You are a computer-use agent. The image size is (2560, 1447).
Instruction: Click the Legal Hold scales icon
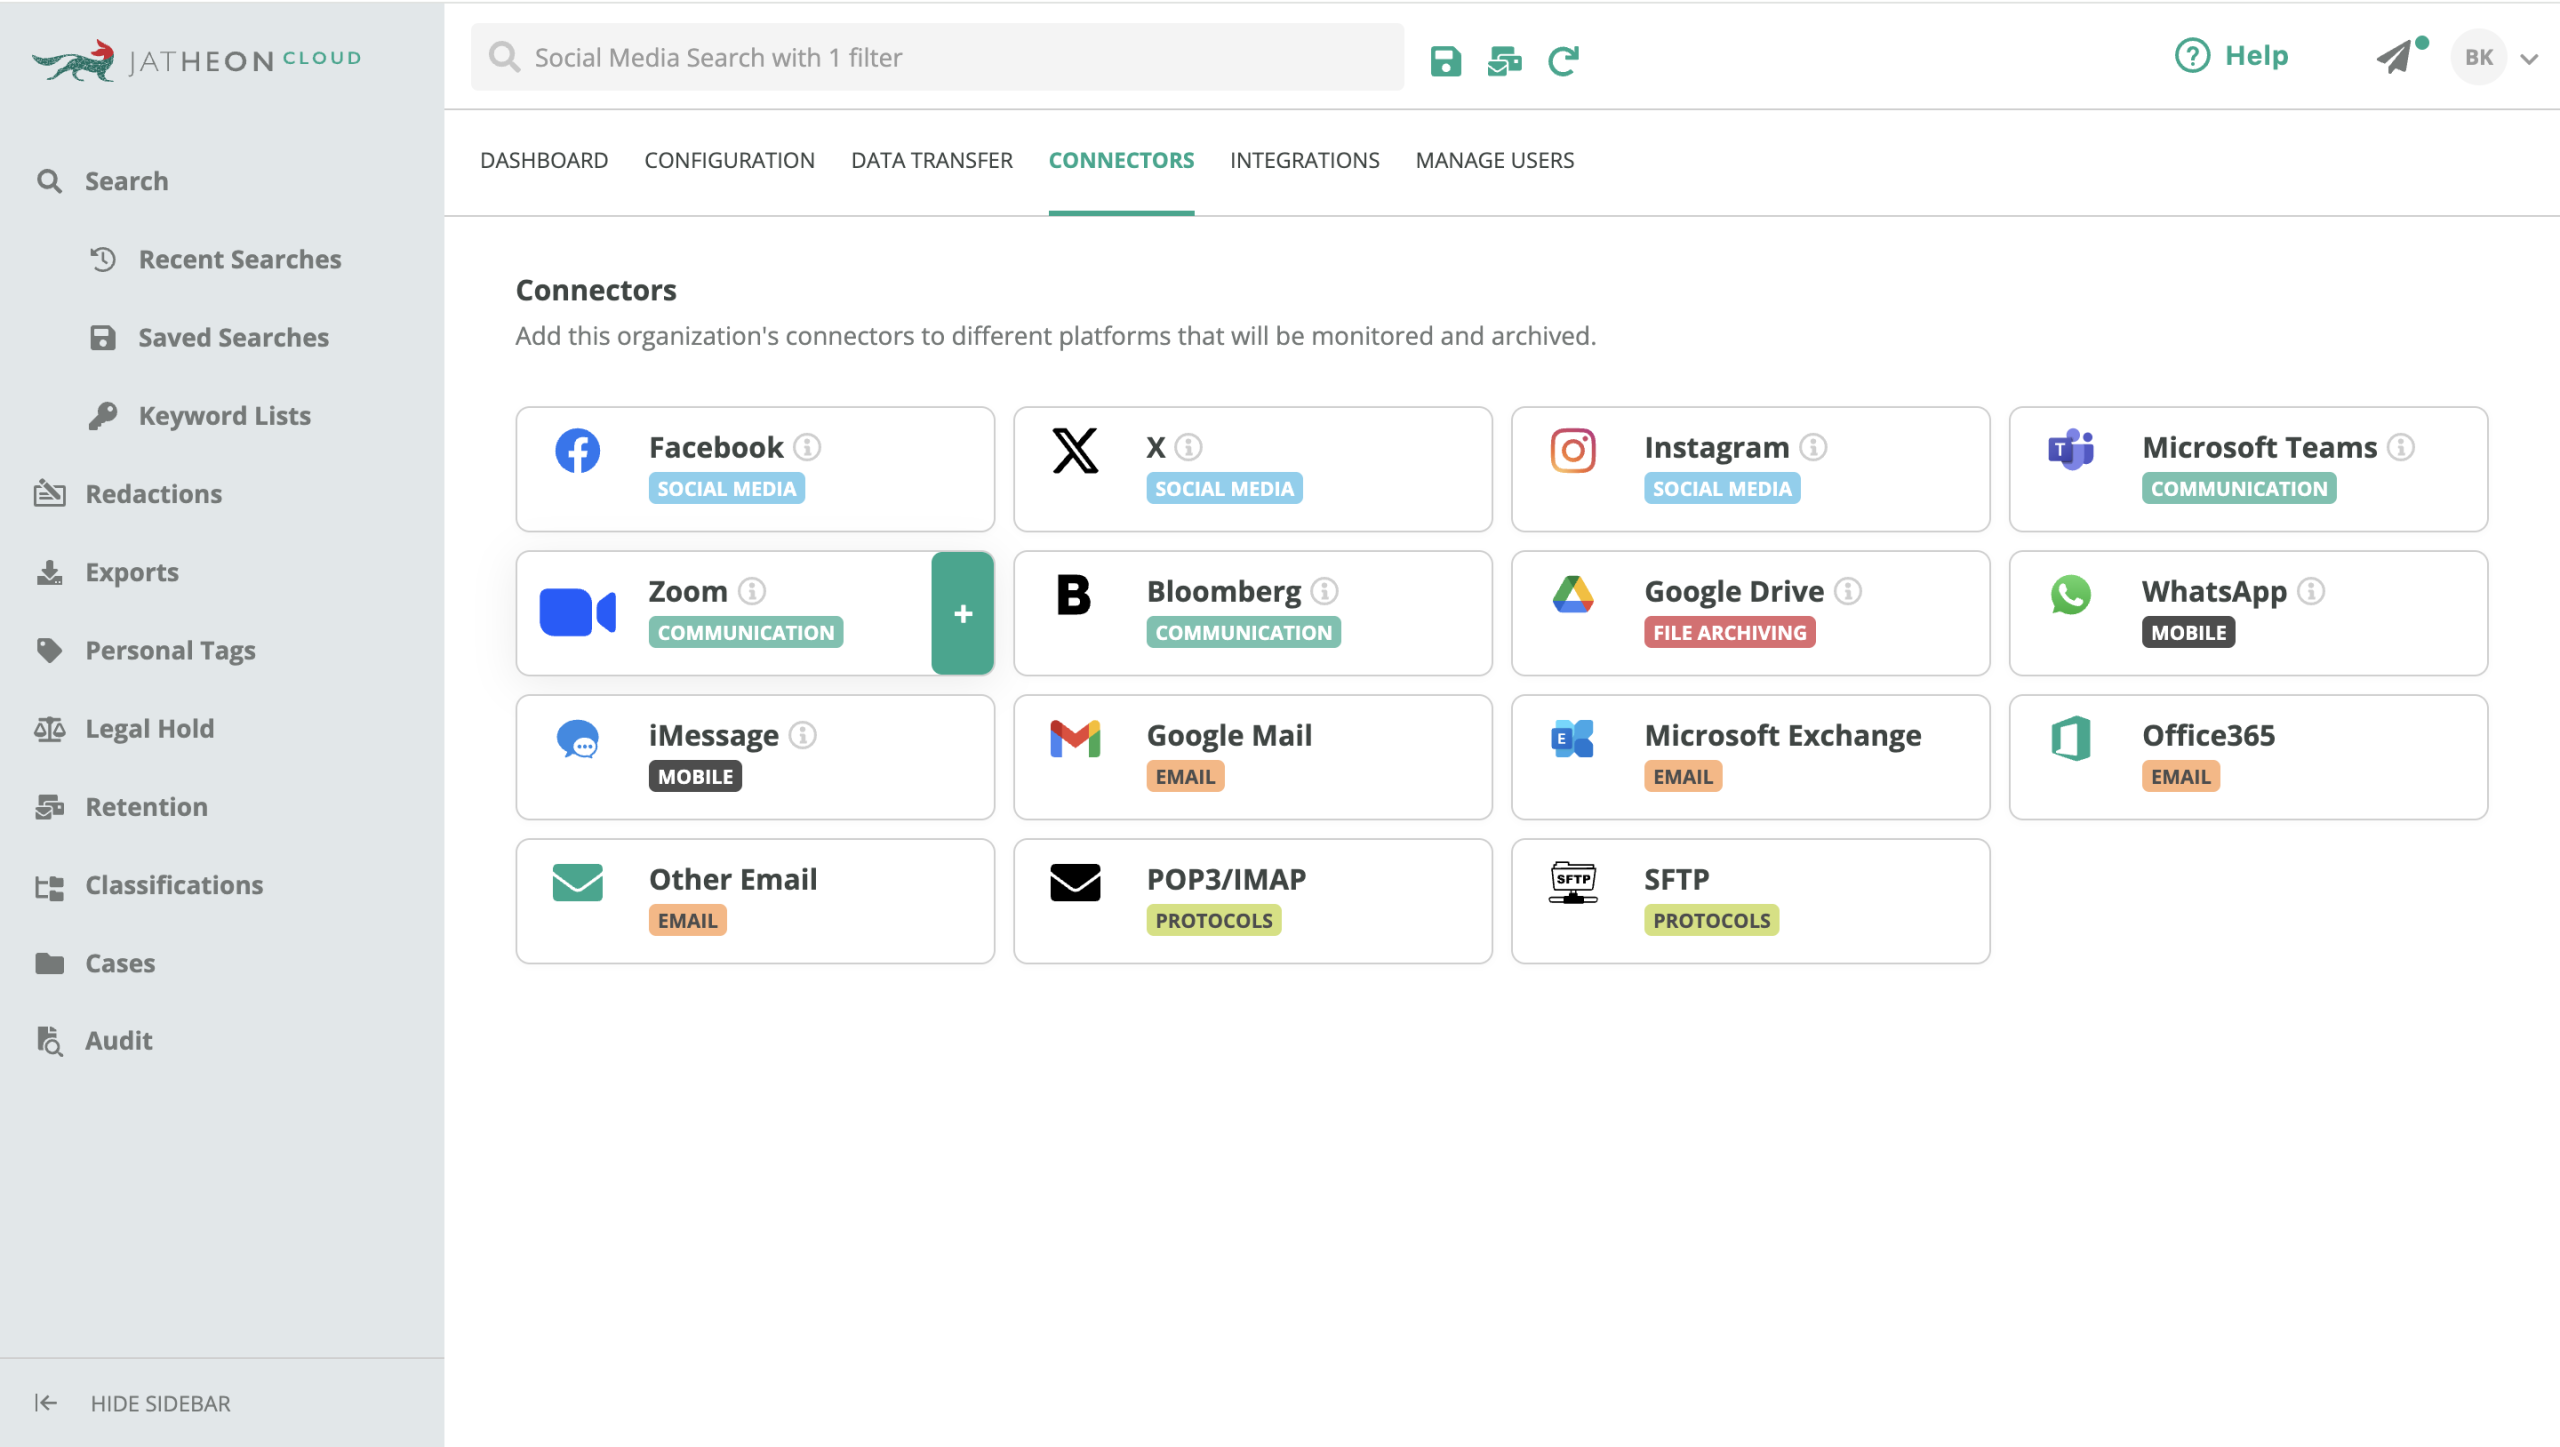pyautogui.click(x=49, y=728)
